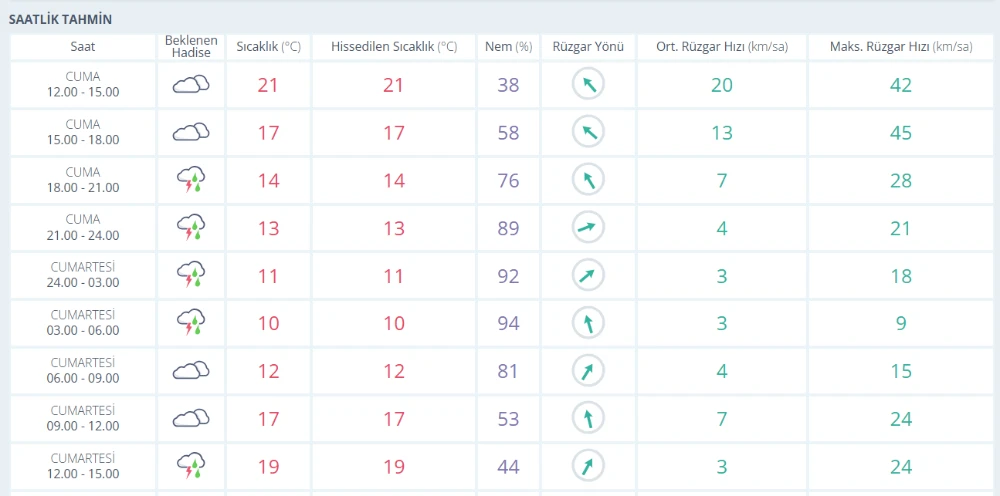Click the thunderstorm icon for Cuma 18.00 - 21.00

coord(190,180)
